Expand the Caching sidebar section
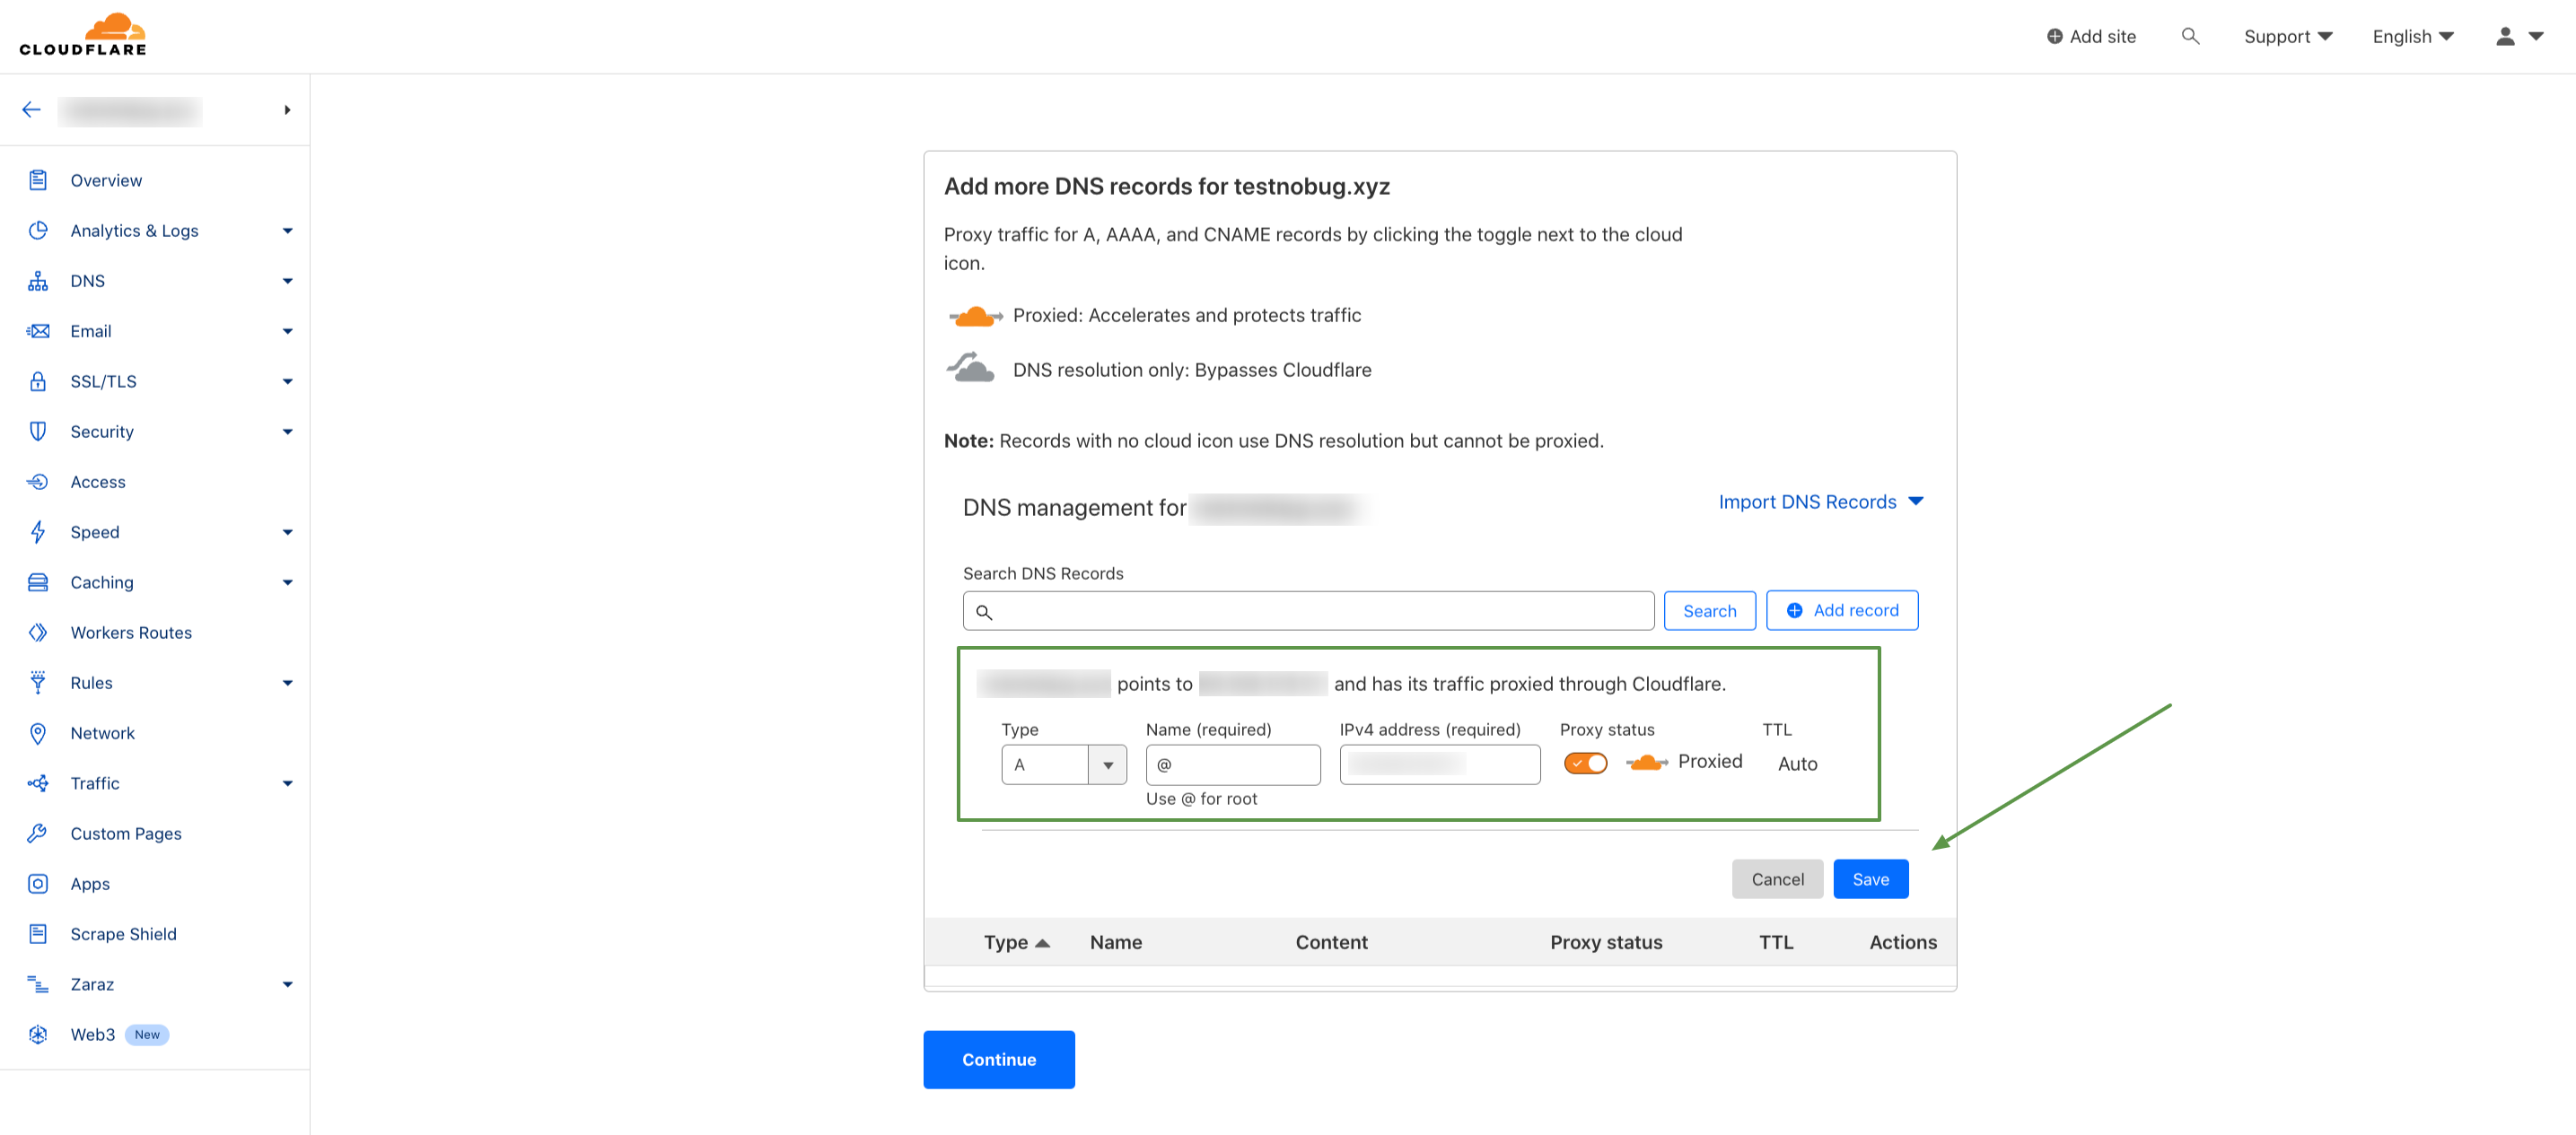 pyautogui.click(x=288, y=582)
